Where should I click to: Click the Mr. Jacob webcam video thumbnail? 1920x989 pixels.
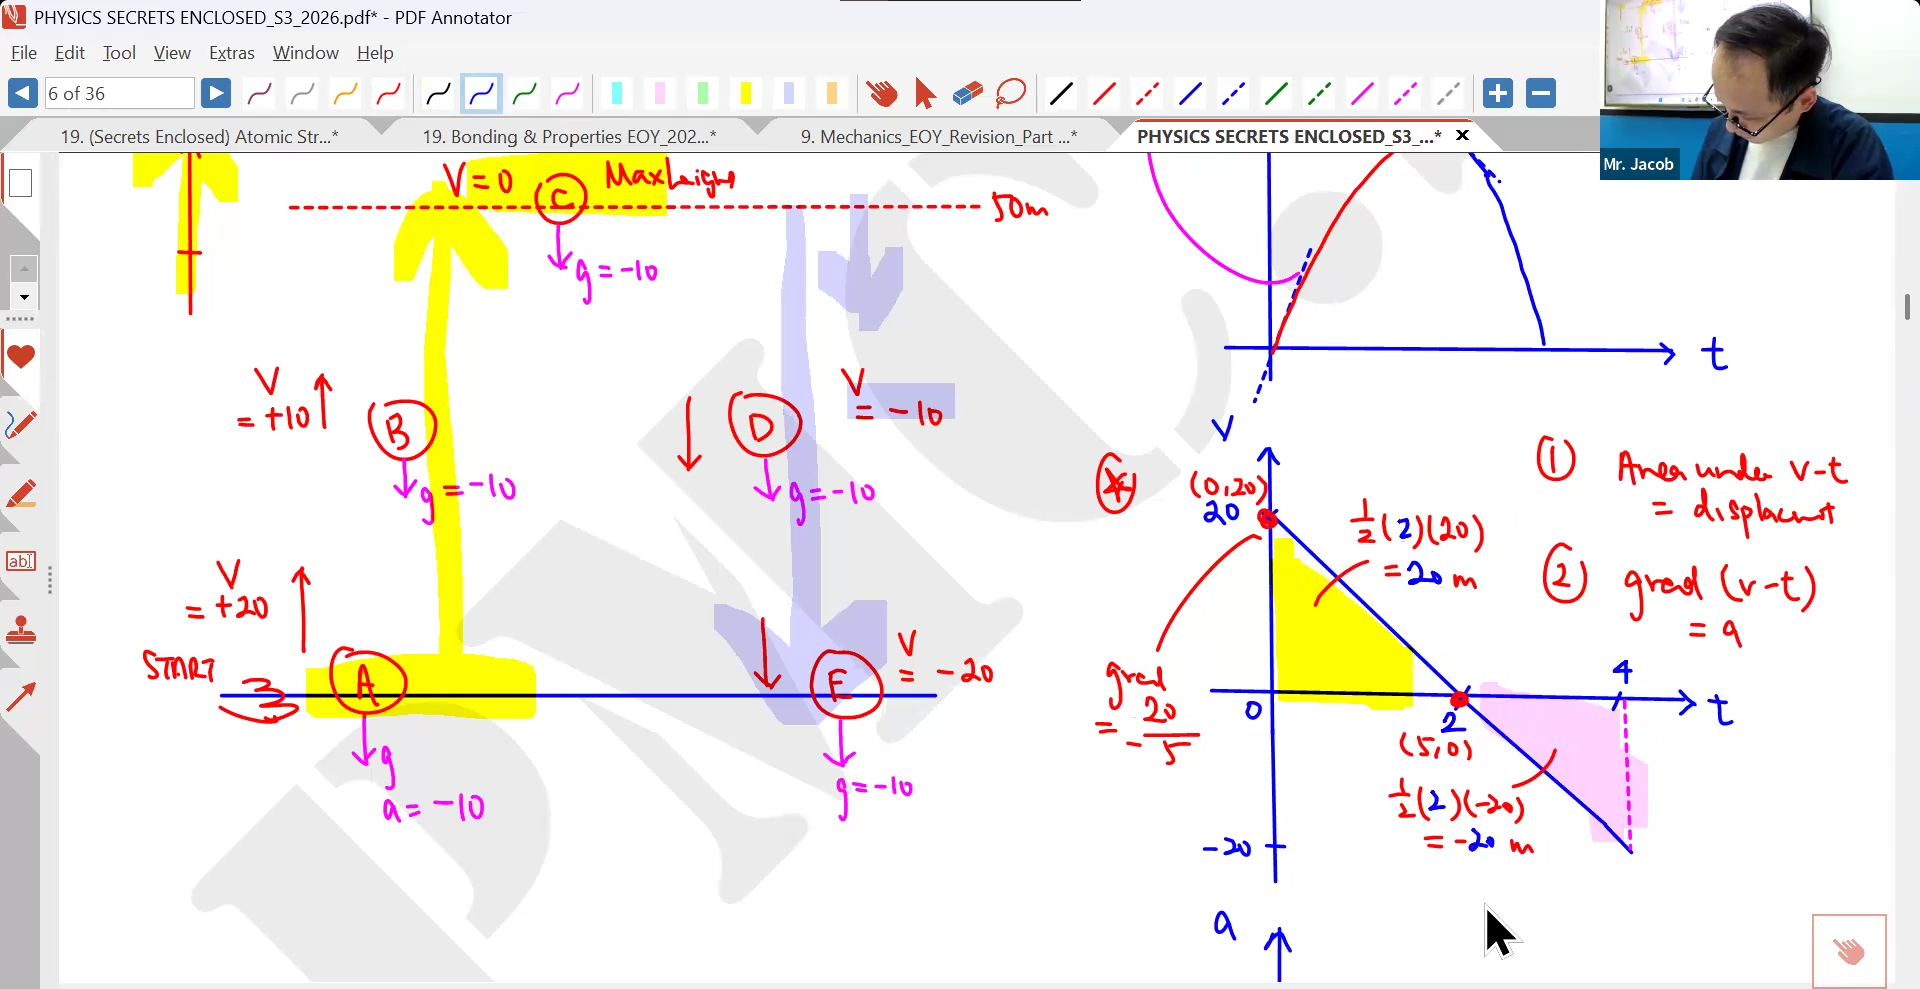[1759, 90]
